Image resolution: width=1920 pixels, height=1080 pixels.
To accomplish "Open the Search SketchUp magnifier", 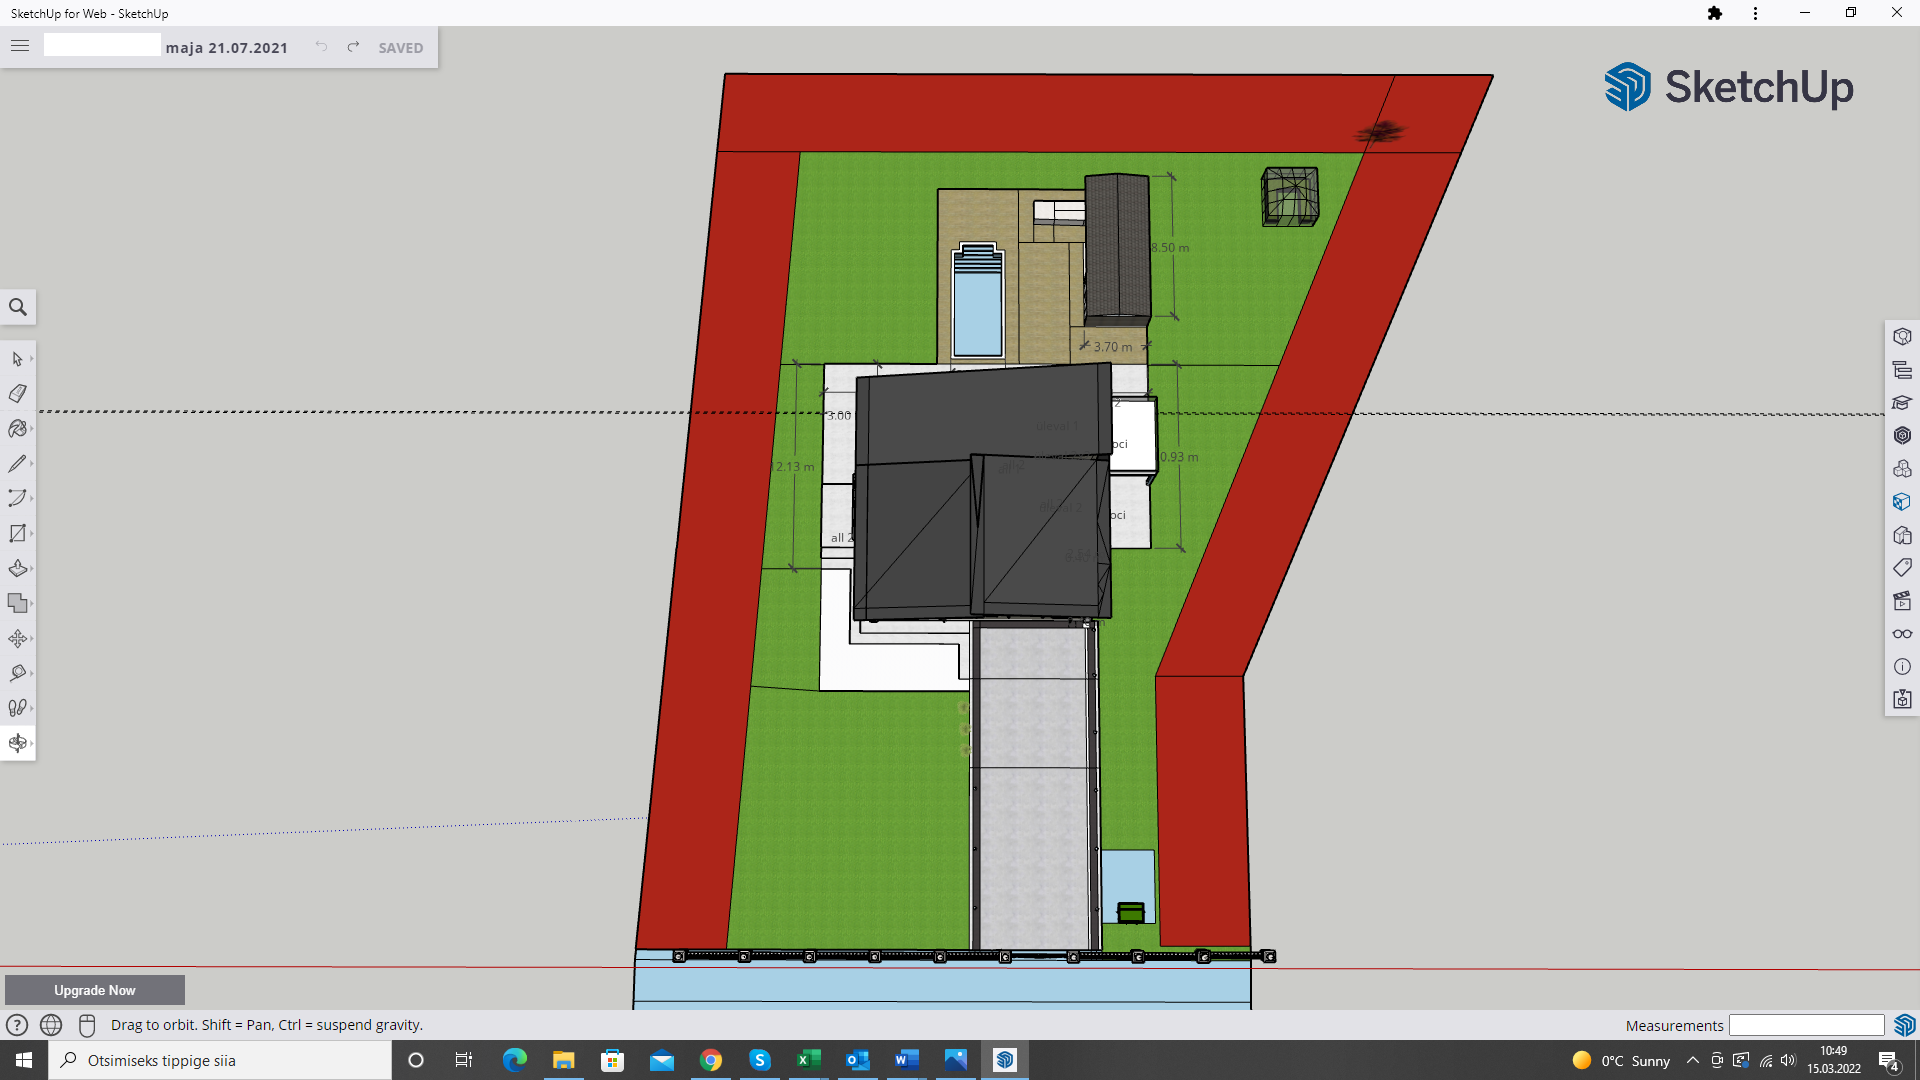I will [x=18, y=307].
